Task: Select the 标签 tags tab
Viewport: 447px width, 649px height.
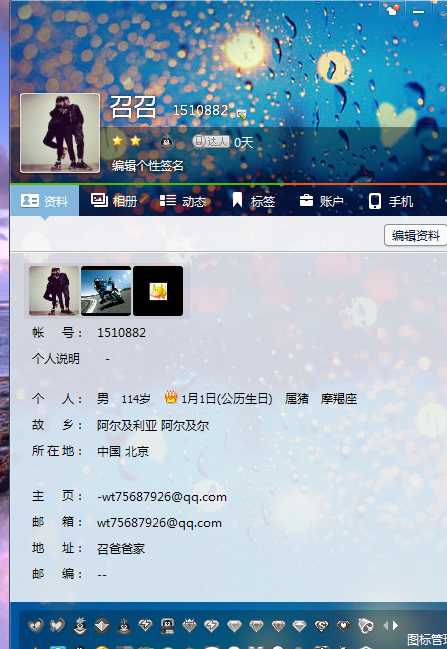Action: [253, 201]
